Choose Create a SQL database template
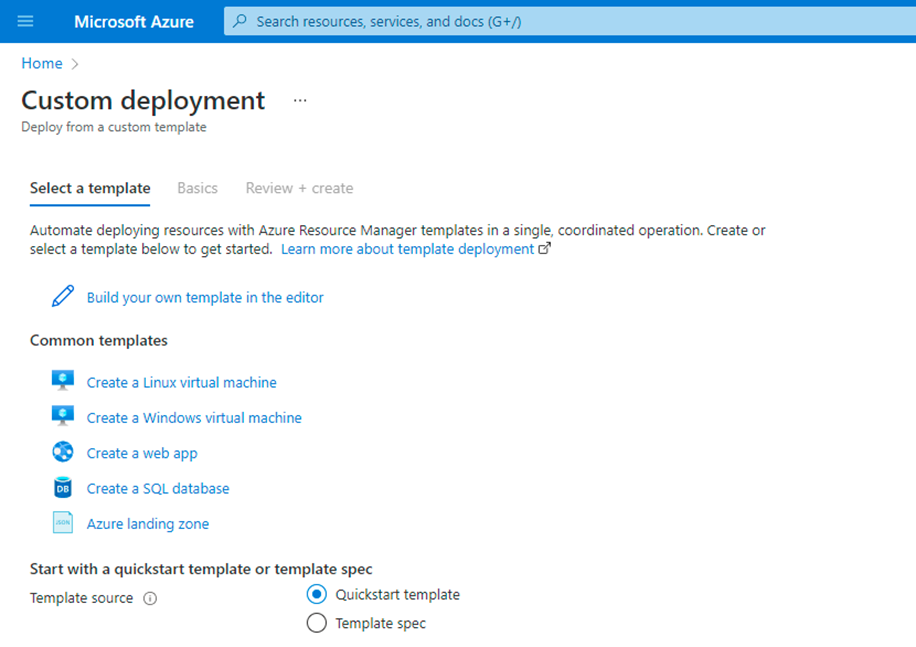The height and width of the screenshot is (647, 916). tap(158, 488)
